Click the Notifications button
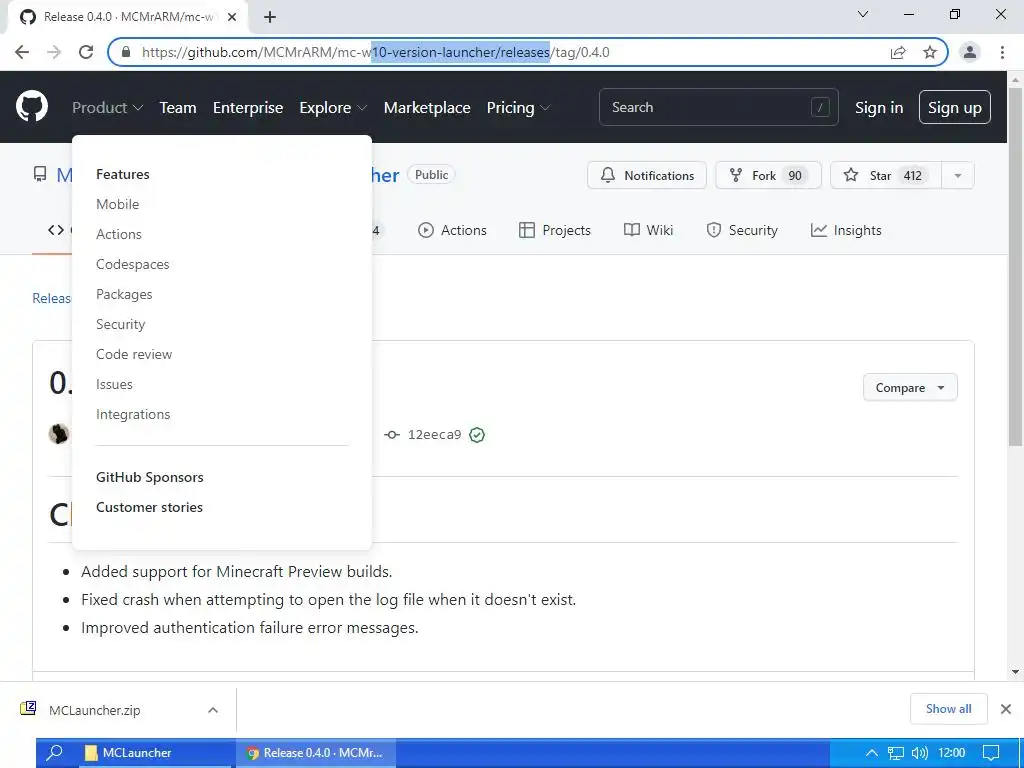Screen dimensions: 1024x768 click(x=647, y=175)
